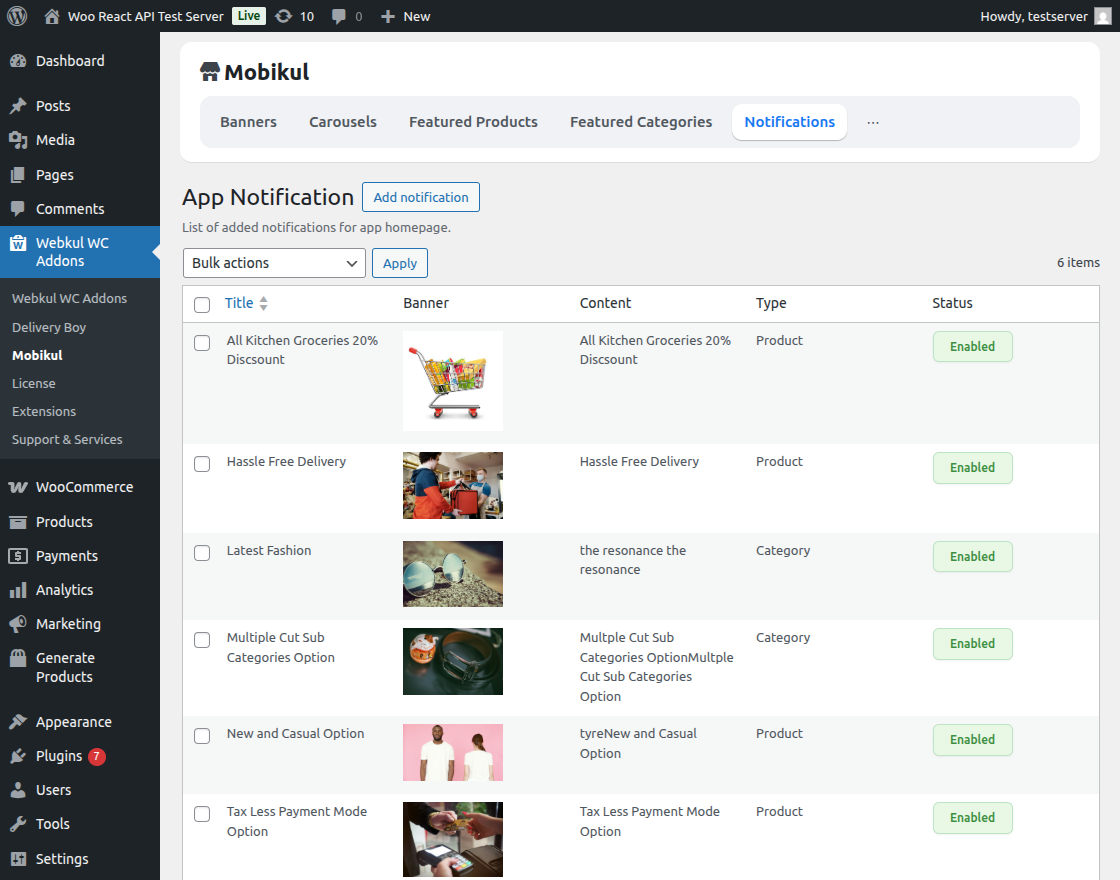The width and height of the screenshot is (1120, 880).
Task: Switch to the Carousels tab
Action: pos(342,121)
